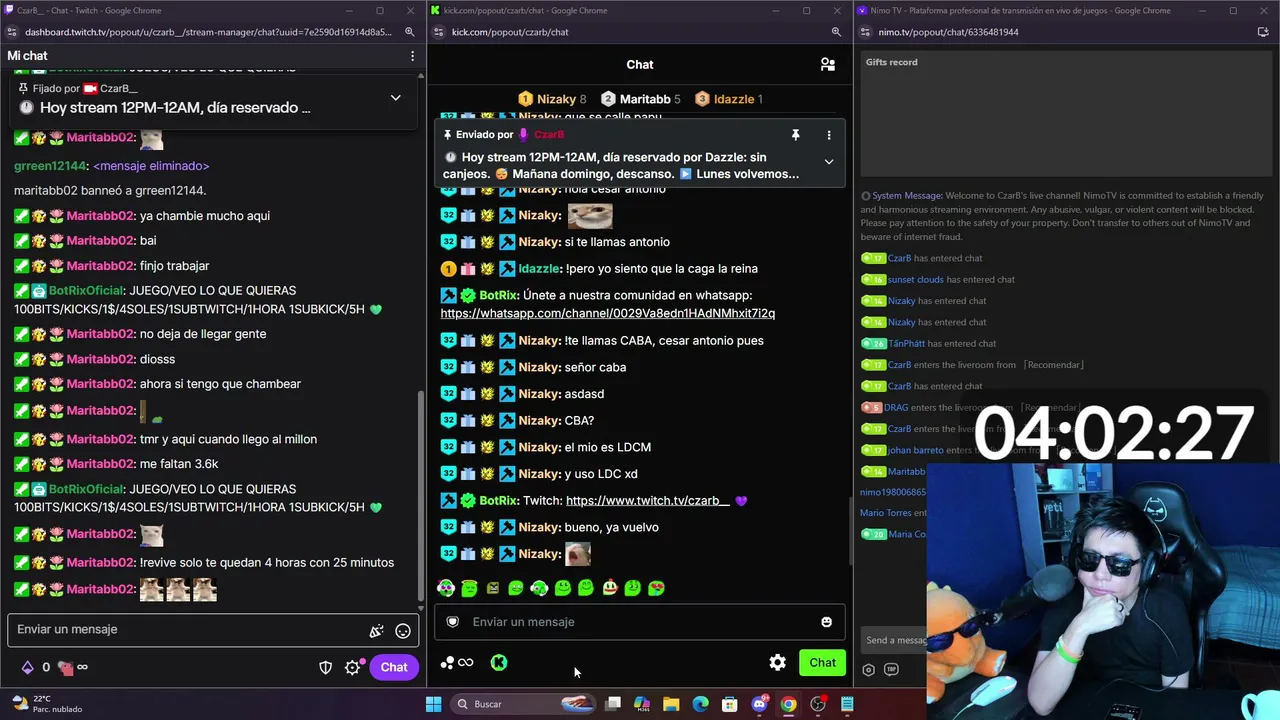Viewport: 1280px width, 720px height.
Task: Open Microsoft Edge from taskbar
Action: point(700,704)
